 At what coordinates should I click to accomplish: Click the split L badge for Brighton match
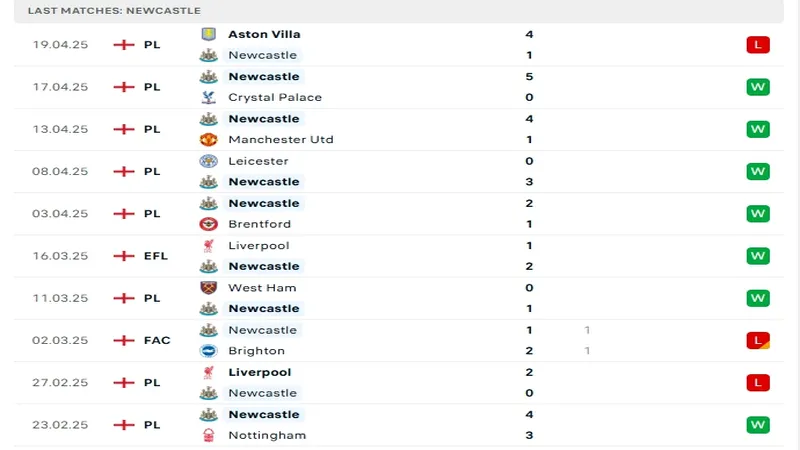(757, 340)
